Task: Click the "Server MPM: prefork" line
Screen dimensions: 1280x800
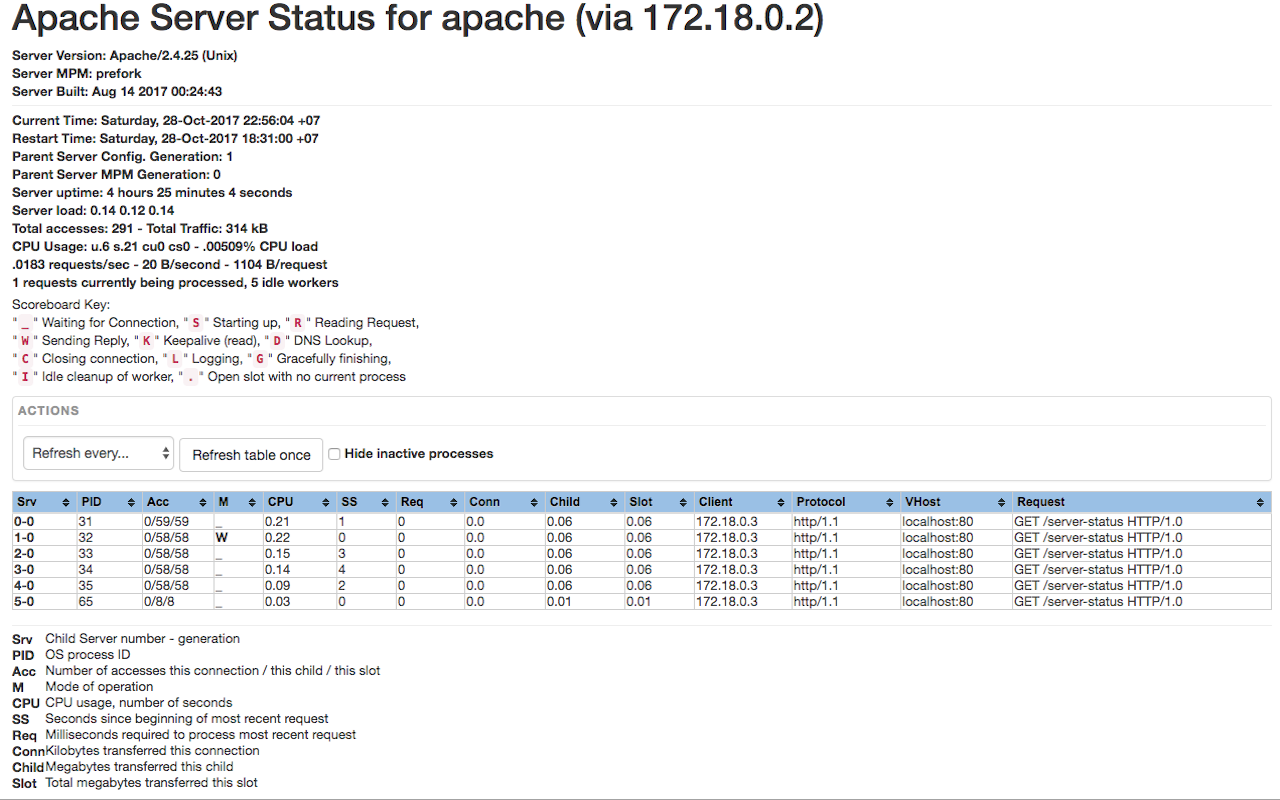Action: (x=77, y=74)
